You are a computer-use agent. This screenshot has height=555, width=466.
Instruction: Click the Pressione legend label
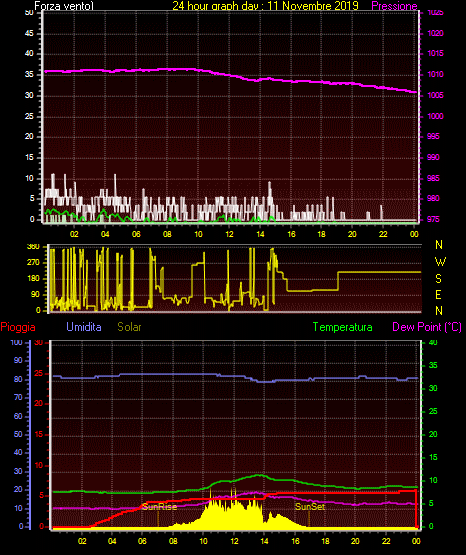point(394,6)
